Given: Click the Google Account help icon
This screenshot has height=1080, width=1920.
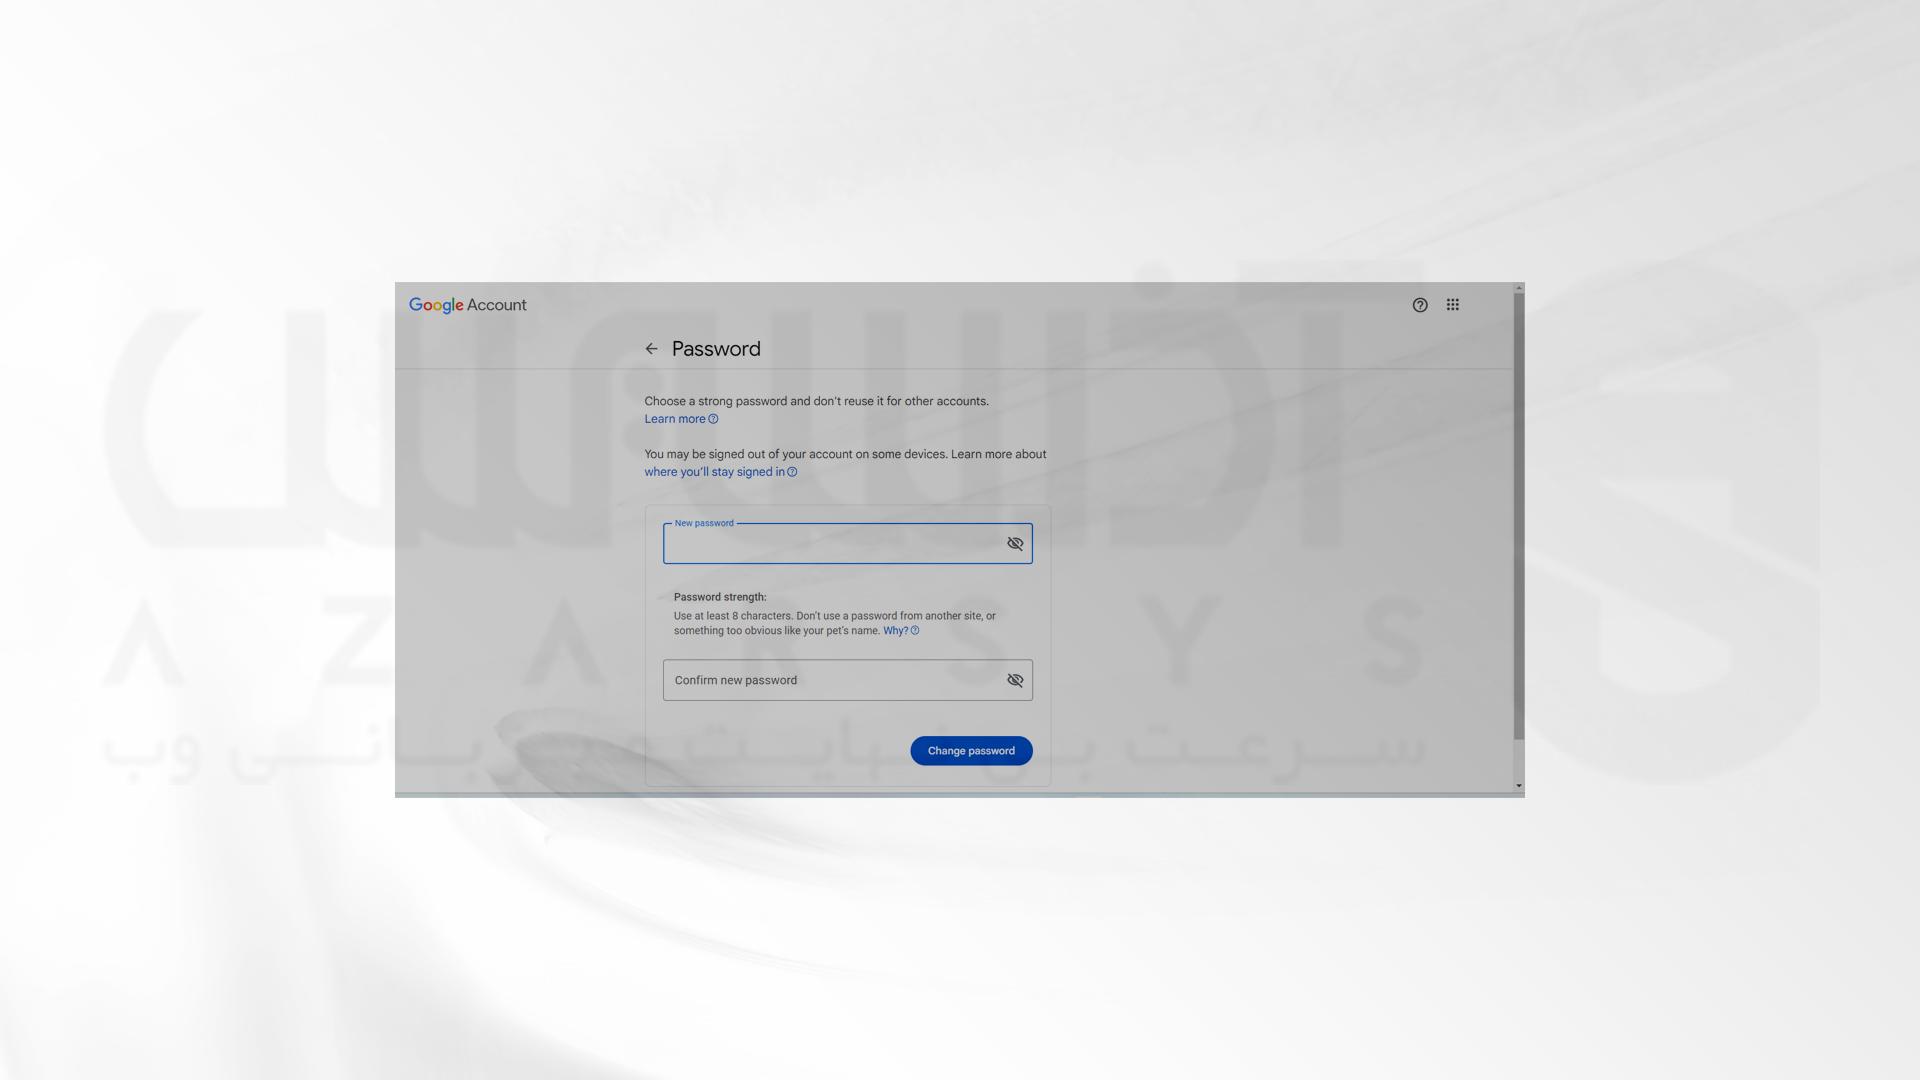Looking at the screenshot, I should [1419, 306].
